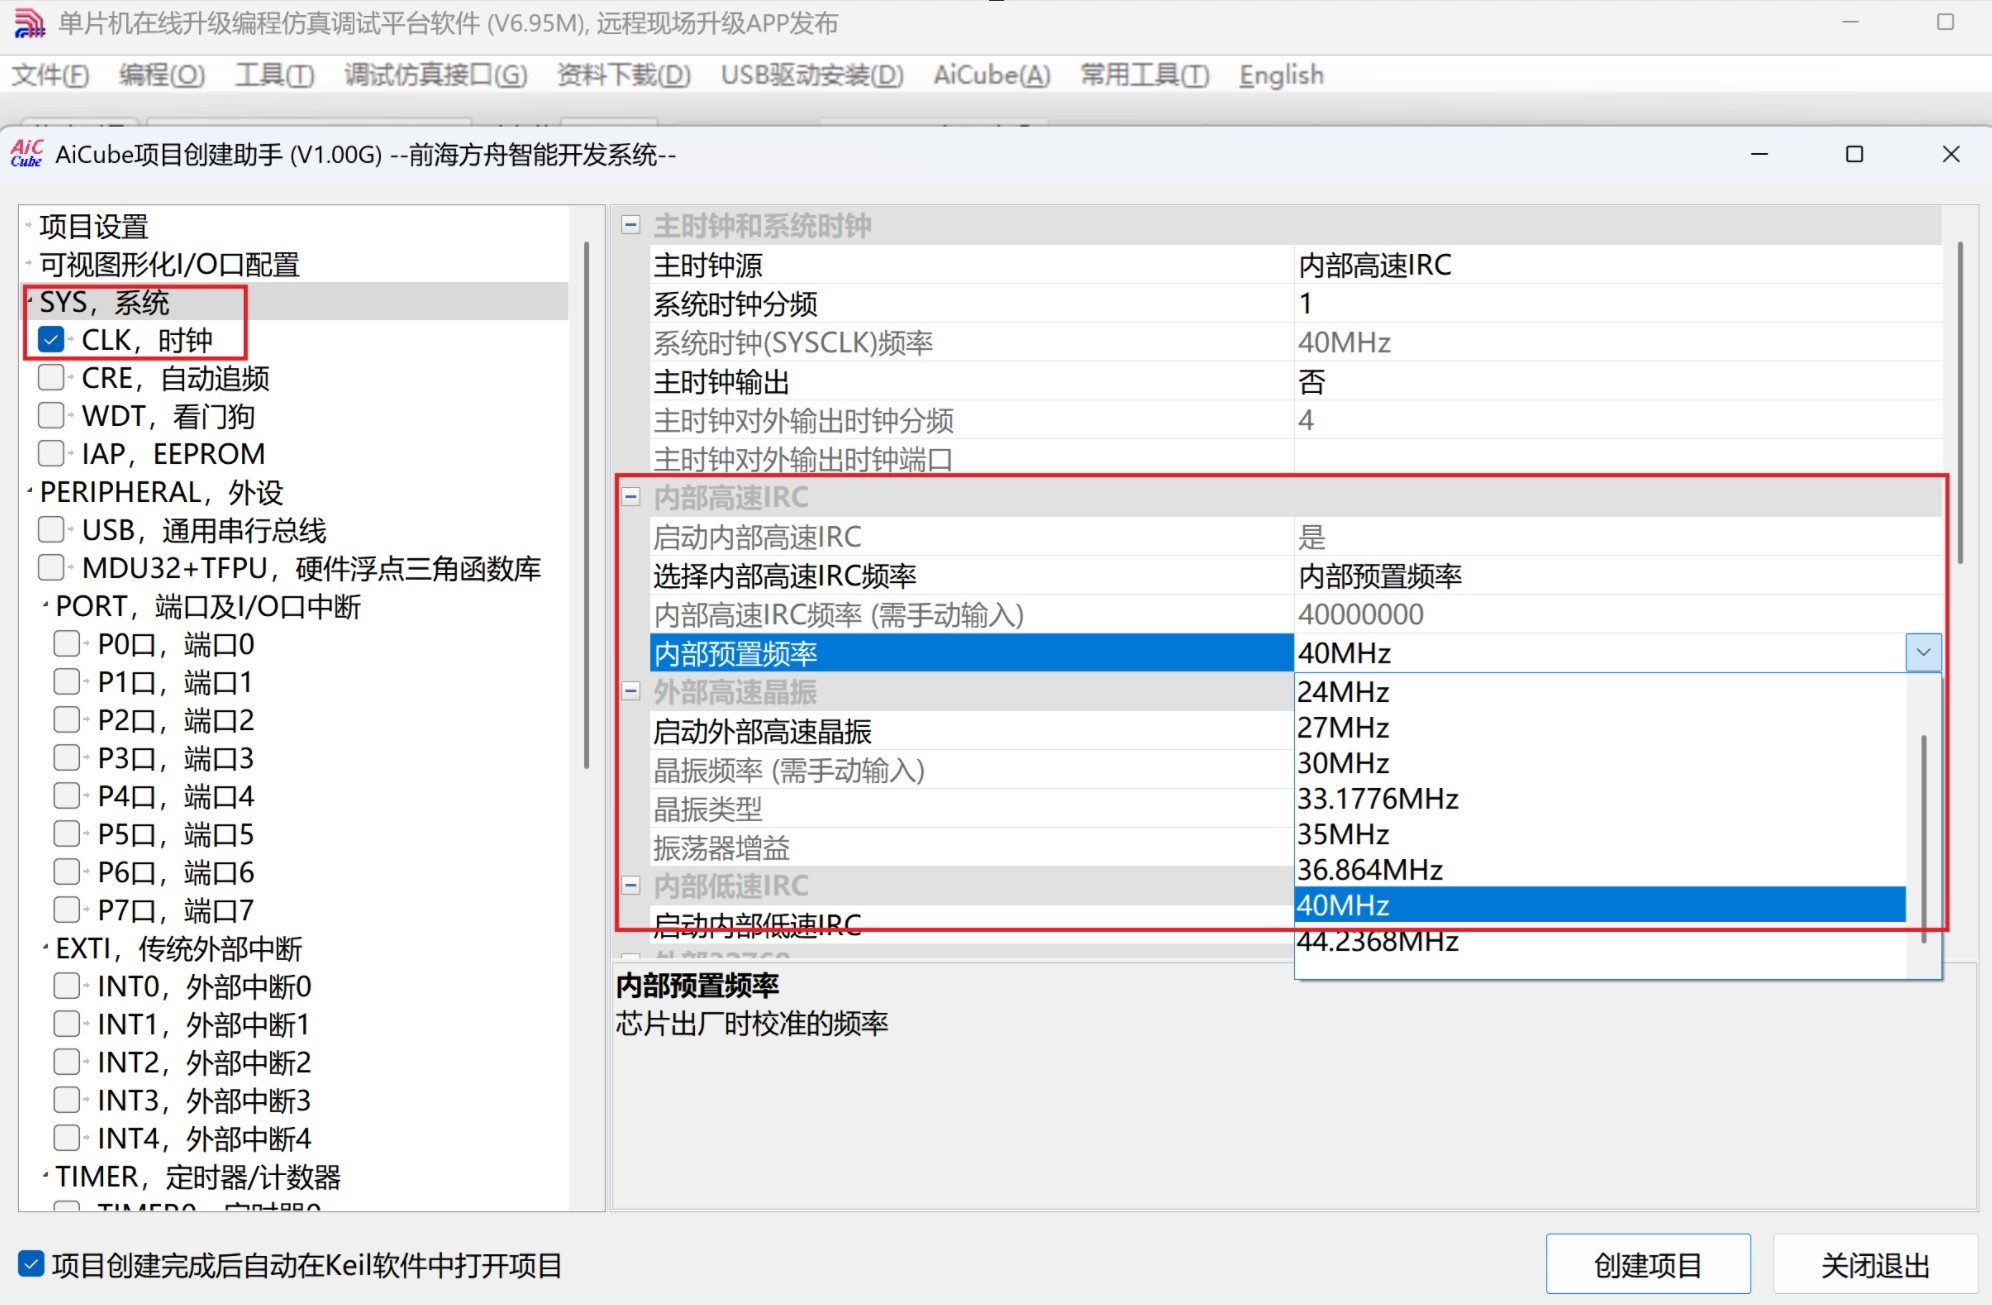
Task: Open the 调试仿真接口(G) menu
Action: pyautogui.click(x=436, y=75)
